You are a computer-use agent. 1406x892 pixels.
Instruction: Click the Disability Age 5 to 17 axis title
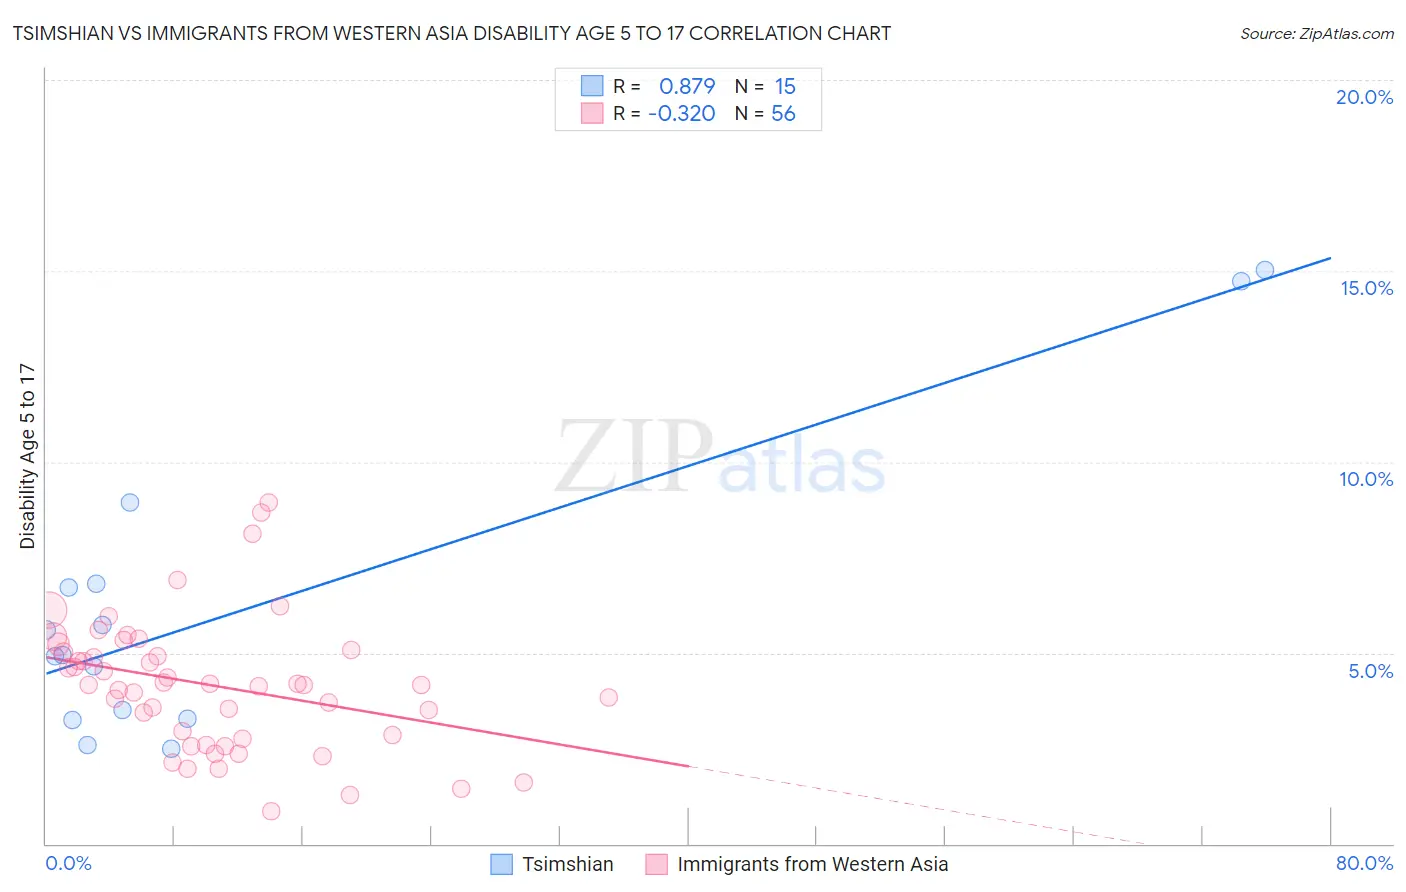[28, 456]
